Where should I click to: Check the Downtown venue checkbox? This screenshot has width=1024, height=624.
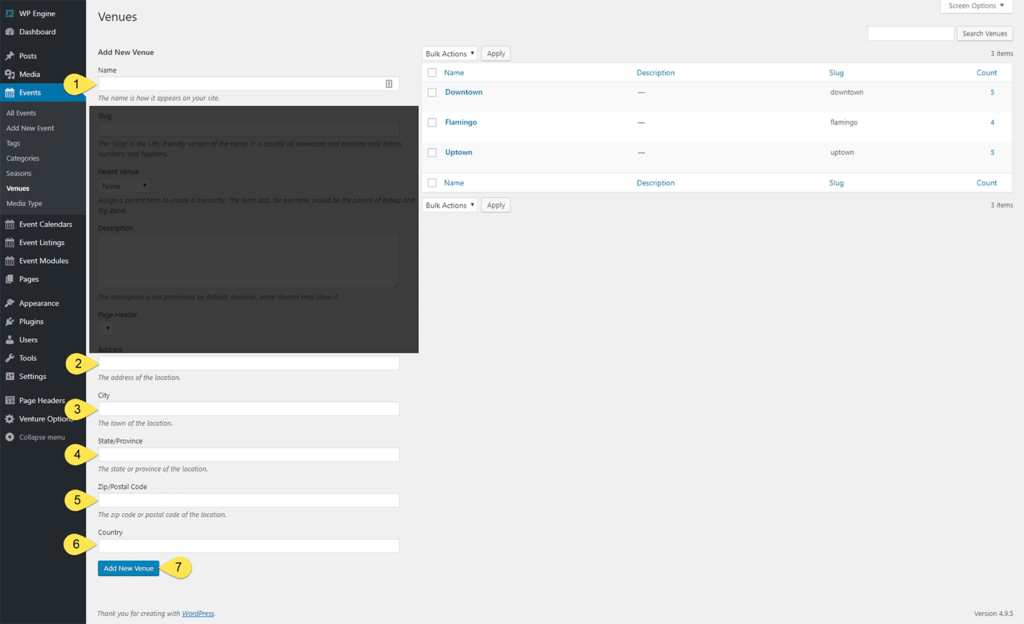432,92
